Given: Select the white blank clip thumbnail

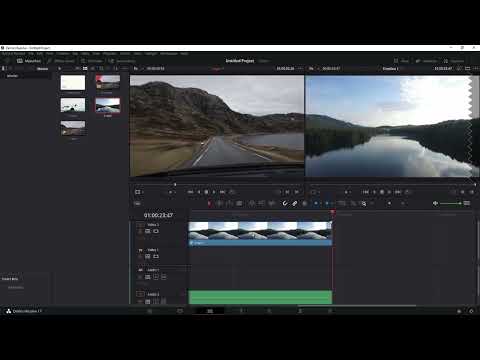Looking at the screenshot, I should [73, 83].
